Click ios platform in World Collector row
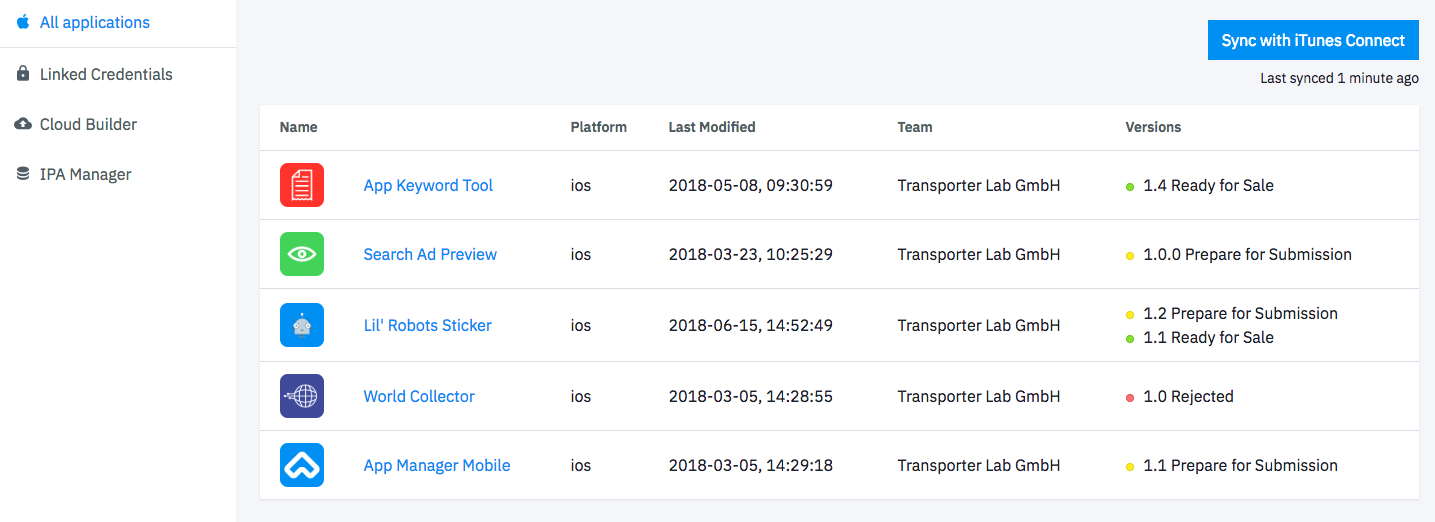This screenshot has width=1435, height=522. pos(581,396)
